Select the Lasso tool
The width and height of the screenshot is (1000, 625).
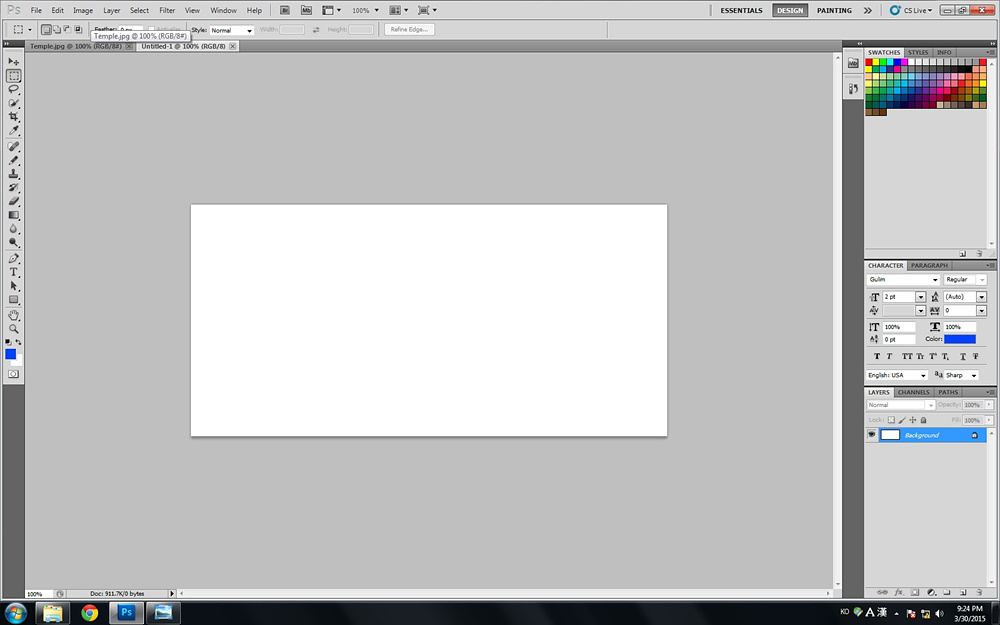[x=14, y=89]
